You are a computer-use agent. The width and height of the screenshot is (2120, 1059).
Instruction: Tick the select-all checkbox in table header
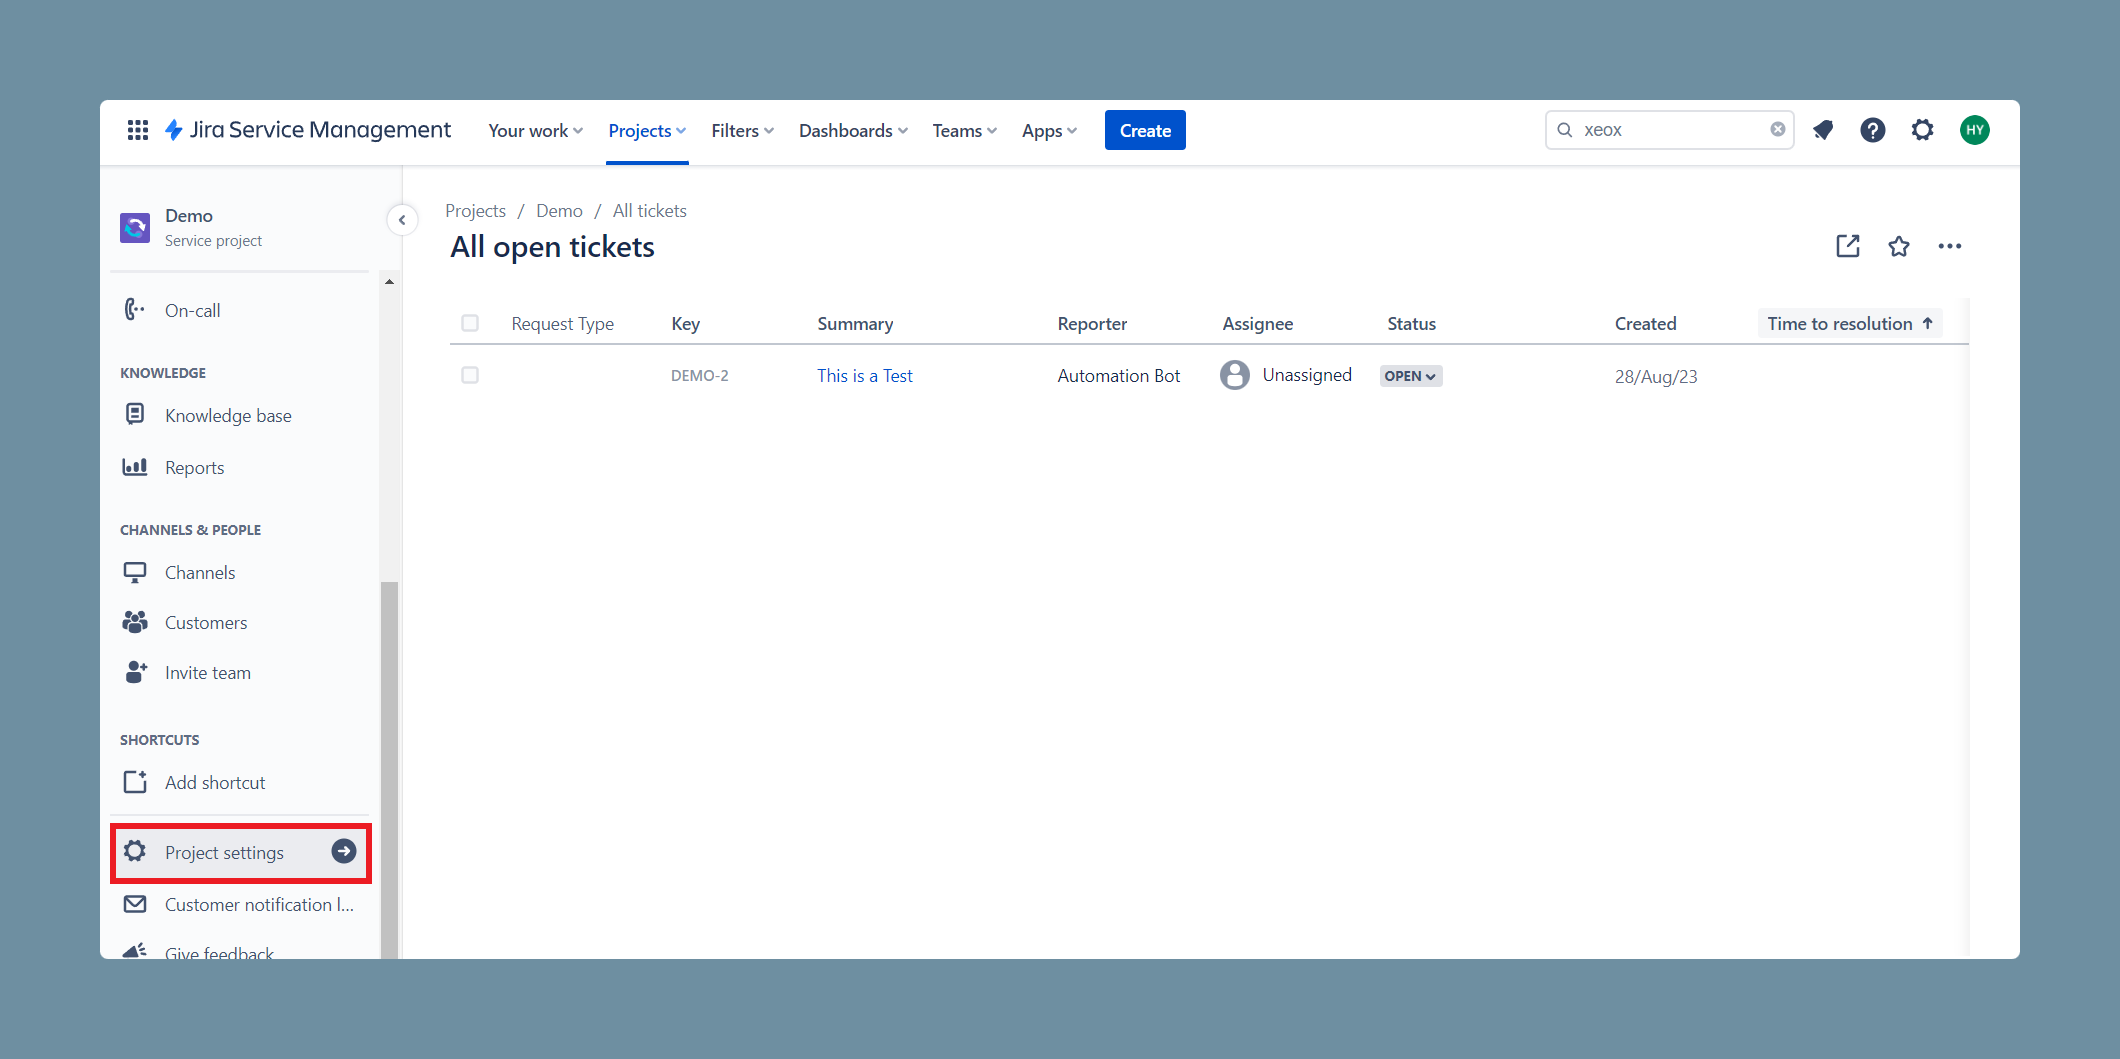click(470, 323)
